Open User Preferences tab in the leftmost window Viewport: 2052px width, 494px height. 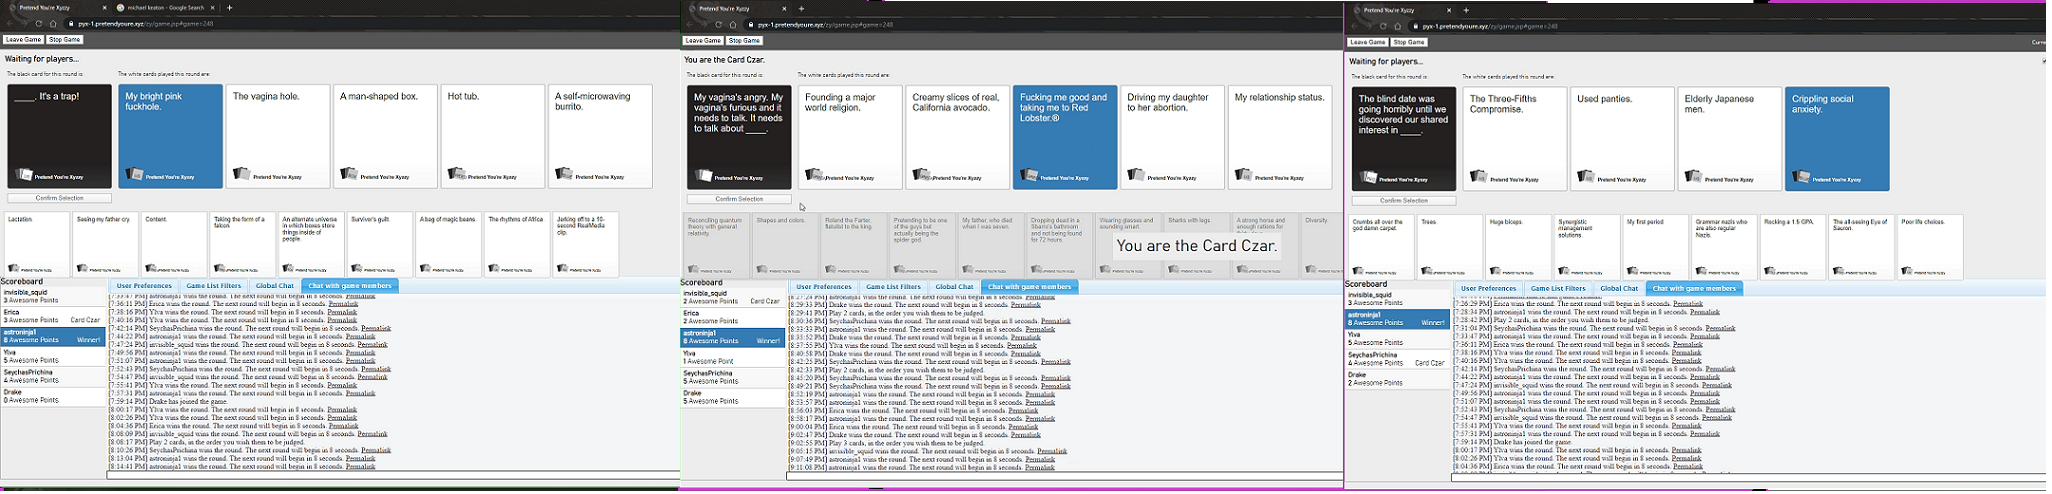tap(144, 286)
